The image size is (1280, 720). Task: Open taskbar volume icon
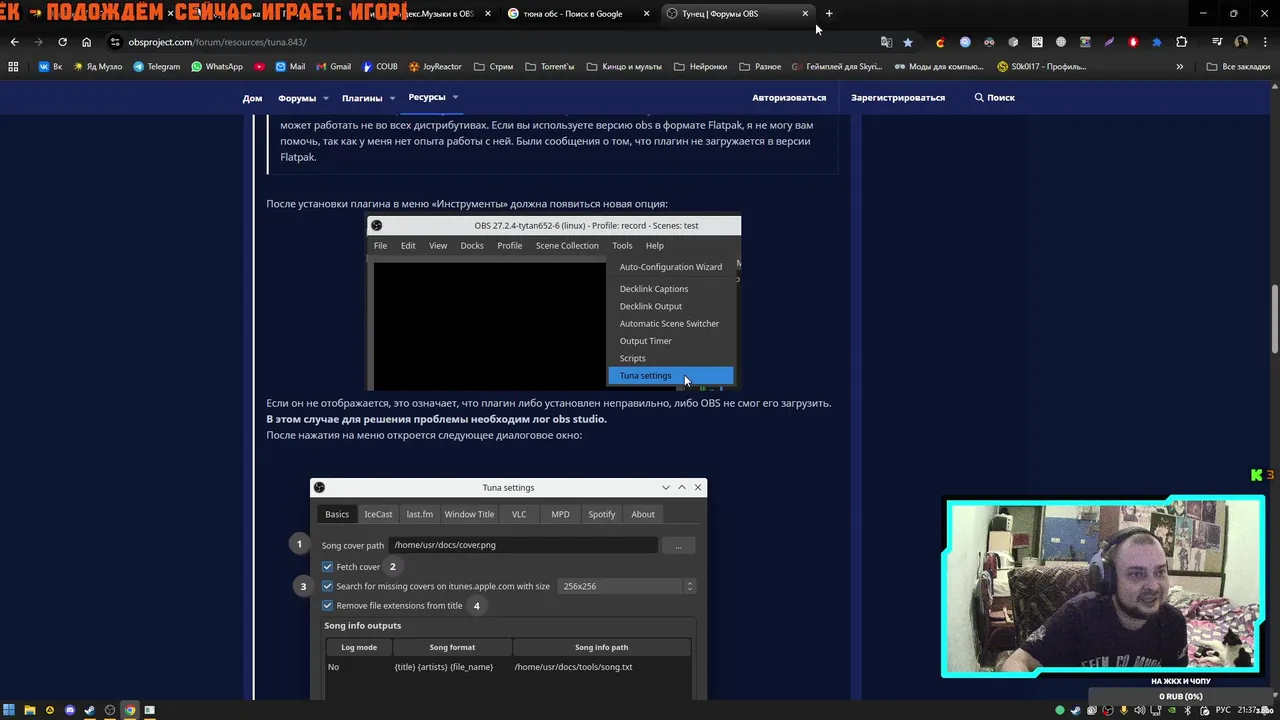[x=1140, y=710]
